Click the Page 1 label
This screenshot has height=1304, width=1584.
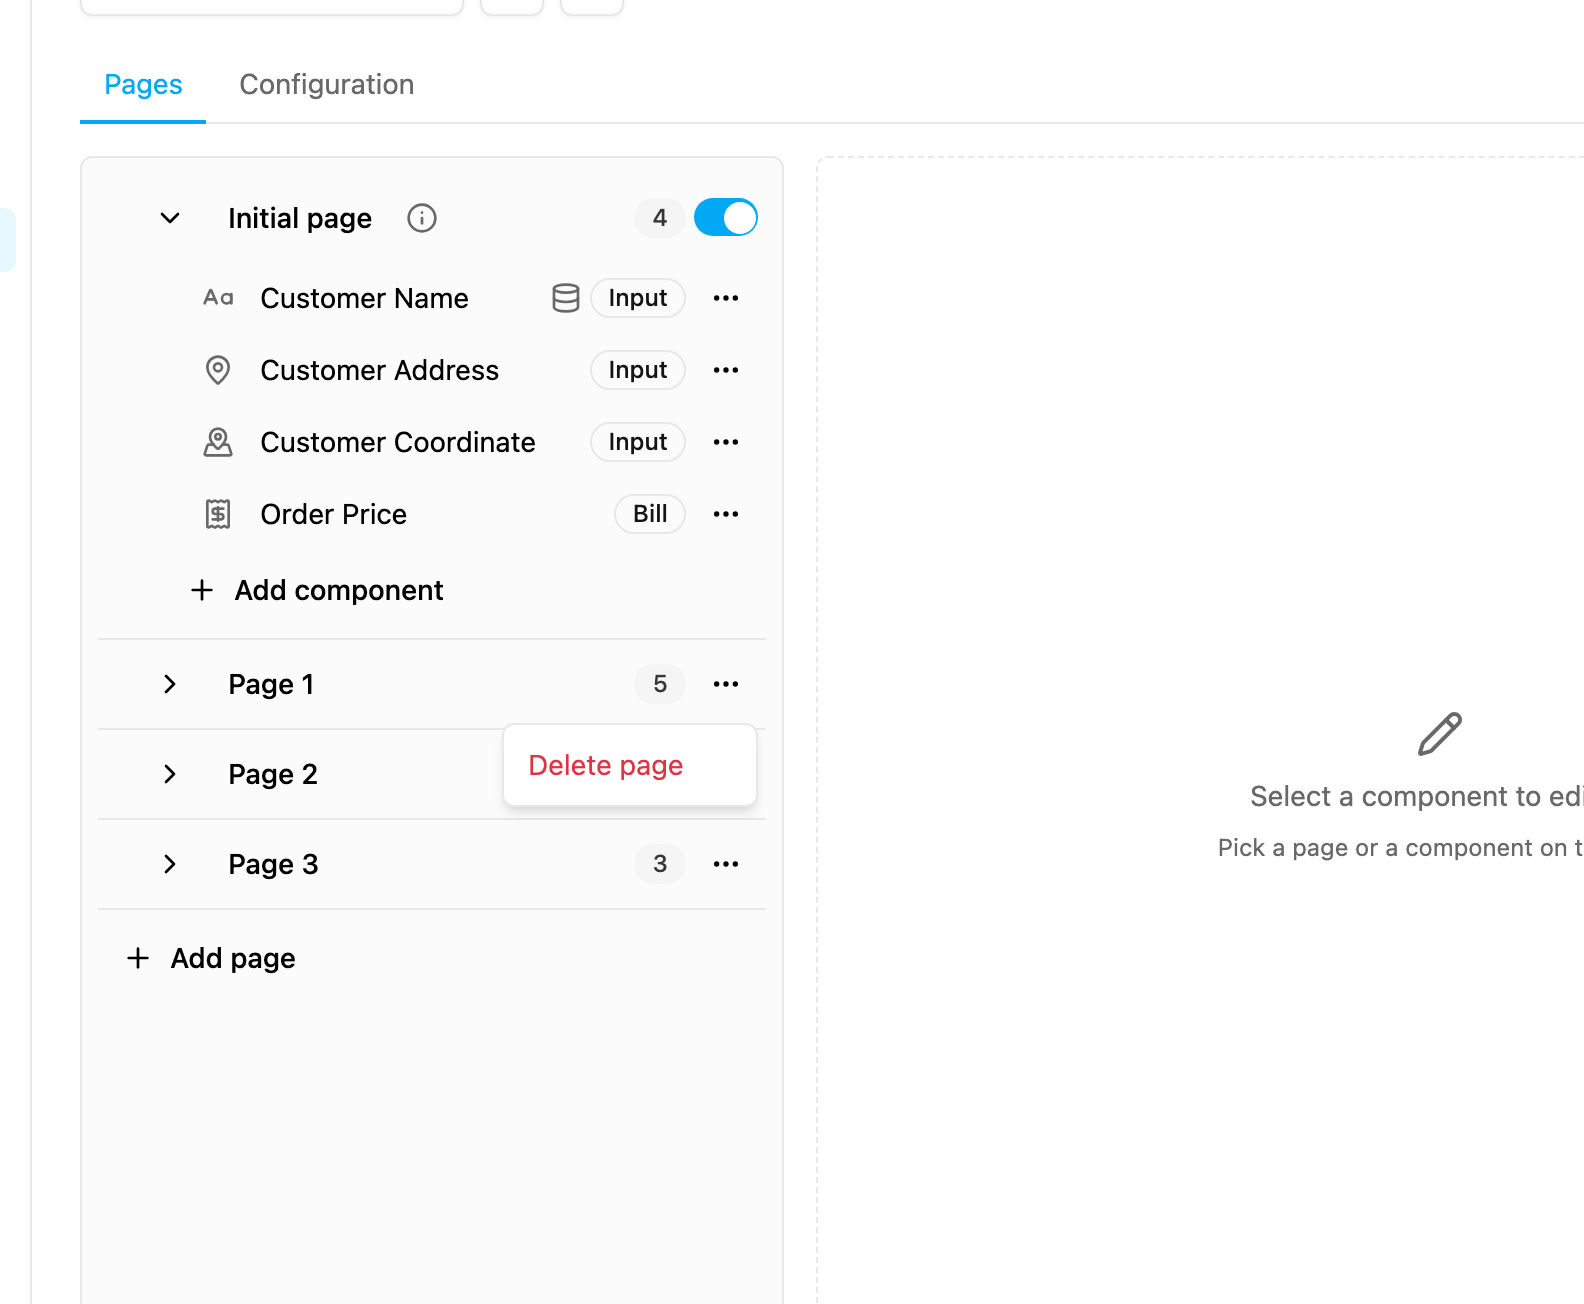(271, 684)
